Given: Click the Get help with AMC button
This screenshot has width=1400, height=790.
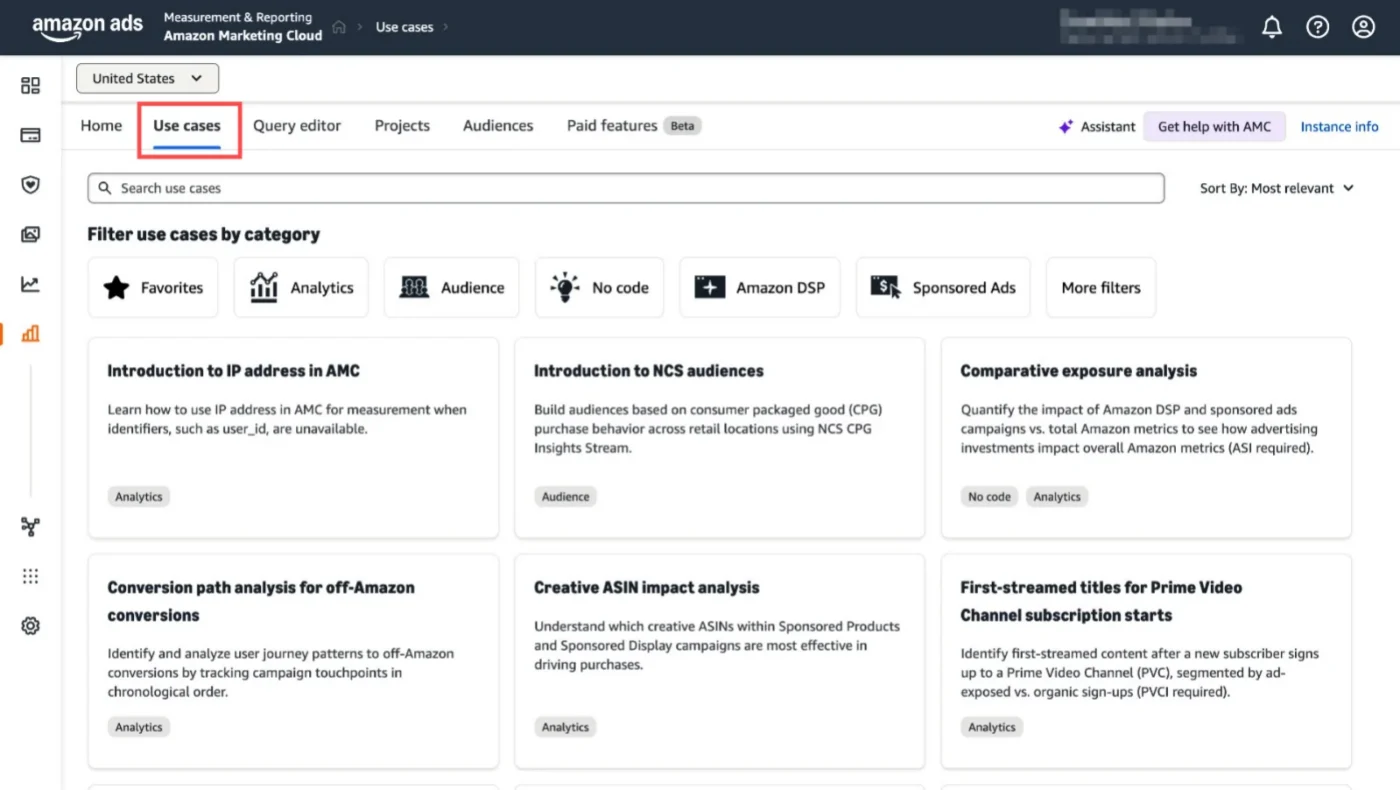Looking at the screenshot, I should (1214, 126).
